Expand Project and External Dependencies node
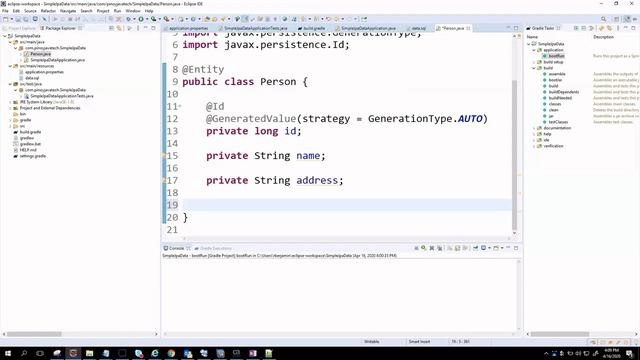This screenshot has width=640, height=360. 10,108
